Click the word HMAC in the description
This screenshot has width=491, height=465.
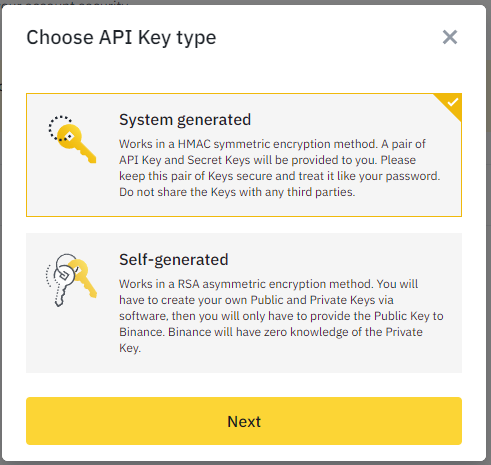(194, 144)
